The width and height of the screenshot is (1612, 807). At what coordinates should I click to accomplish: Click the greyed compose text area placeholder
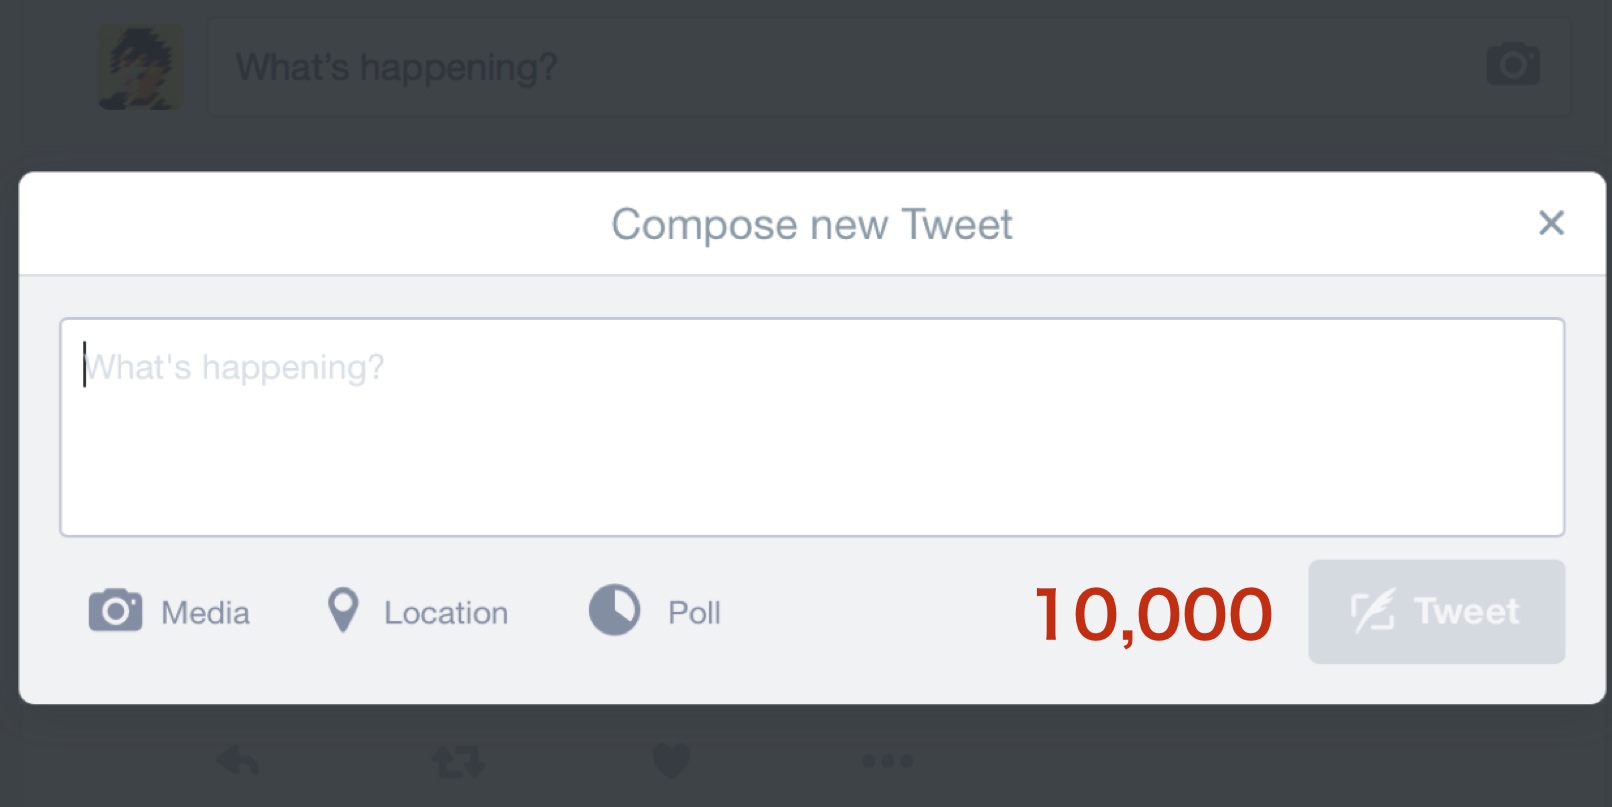(x=233, y=366)
